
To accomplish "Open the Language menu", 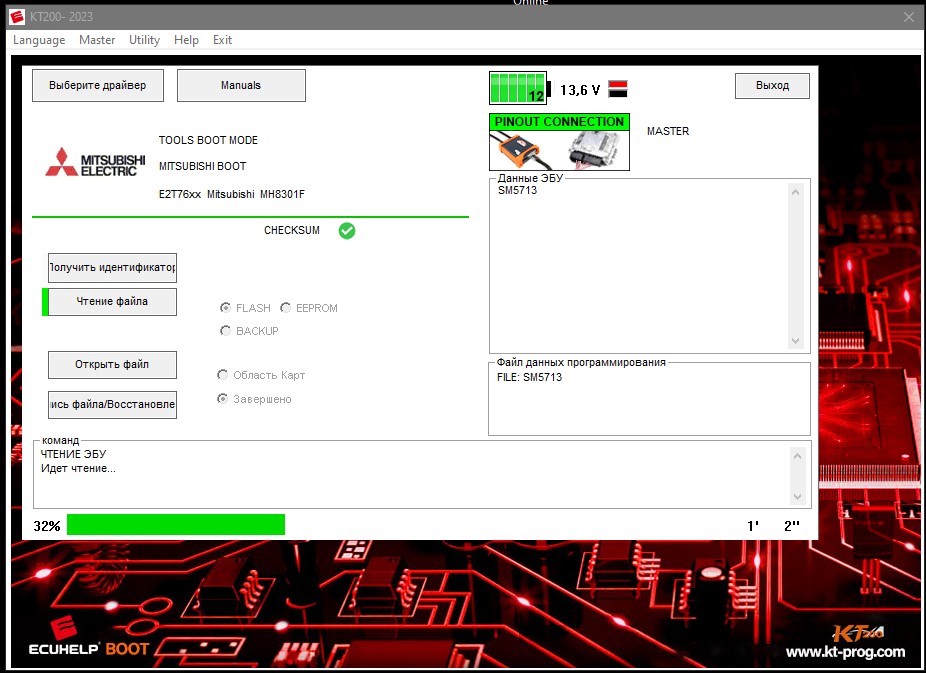I will (x=39, y=40).
